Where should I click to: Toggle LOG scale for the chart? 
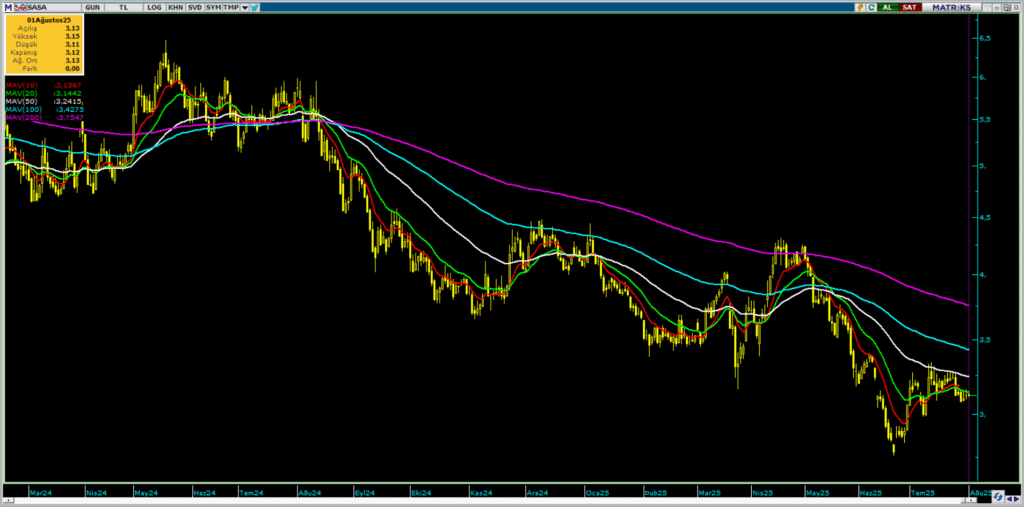[153, 7]
